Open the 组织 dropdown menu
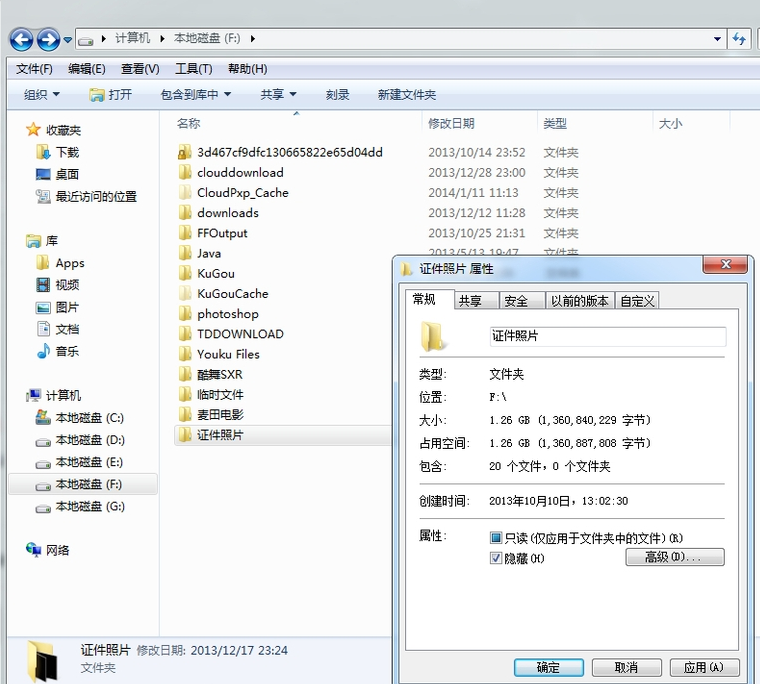The width and height of the screenshot is (760, 684). click(x=42, y=94)
